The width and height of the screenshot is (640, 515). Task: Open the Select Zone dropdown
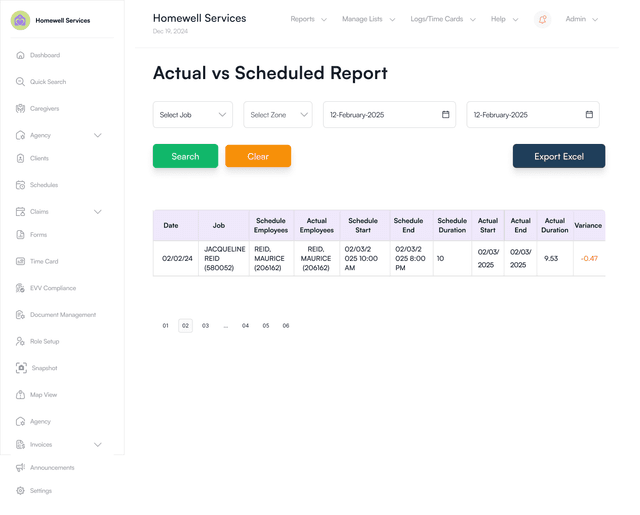click(x=278, y=115)
